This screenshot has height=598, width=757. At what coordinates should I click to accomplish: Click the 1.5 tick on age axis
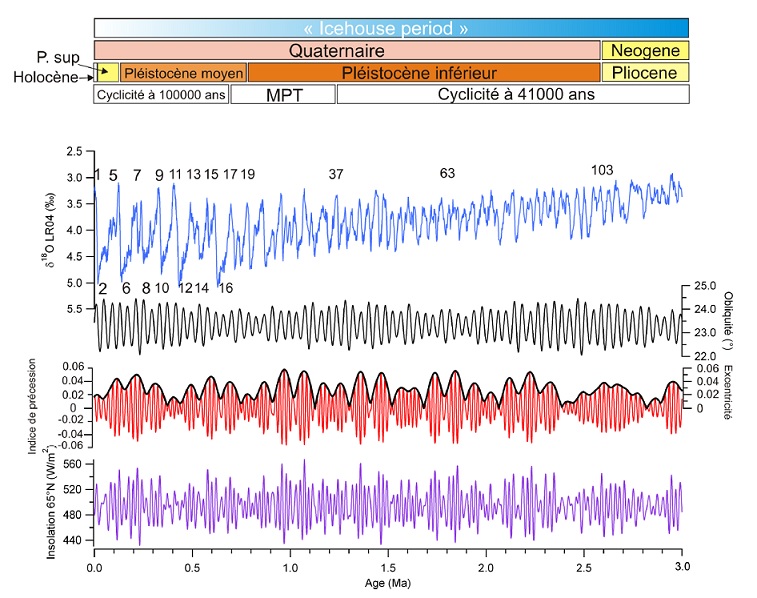point(388,568)
